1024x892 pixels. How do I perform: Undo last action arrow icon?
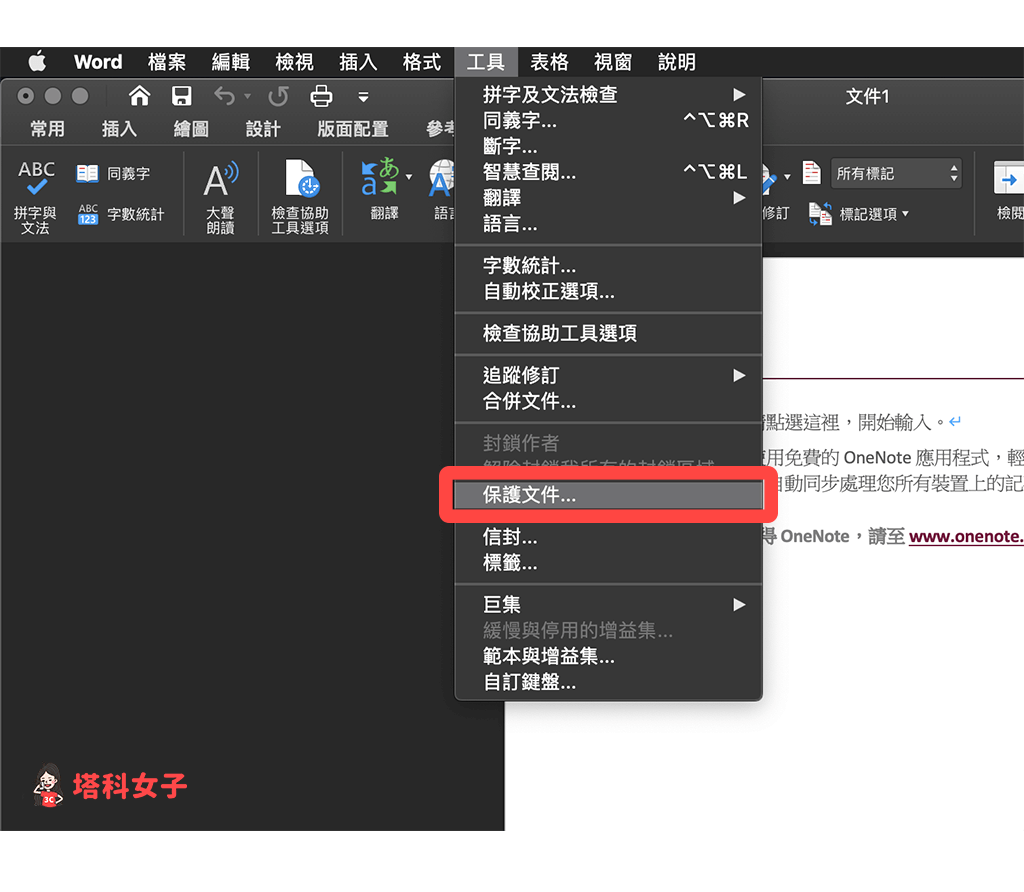click(224, 96)
